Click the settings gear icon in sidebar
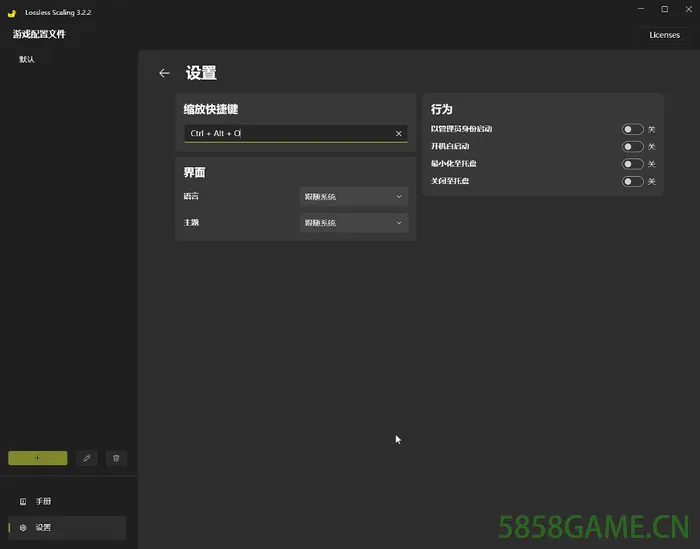Image resolution: width=700 pixels, height=549 pixels. pyautogui.click(x=23, y=528)
